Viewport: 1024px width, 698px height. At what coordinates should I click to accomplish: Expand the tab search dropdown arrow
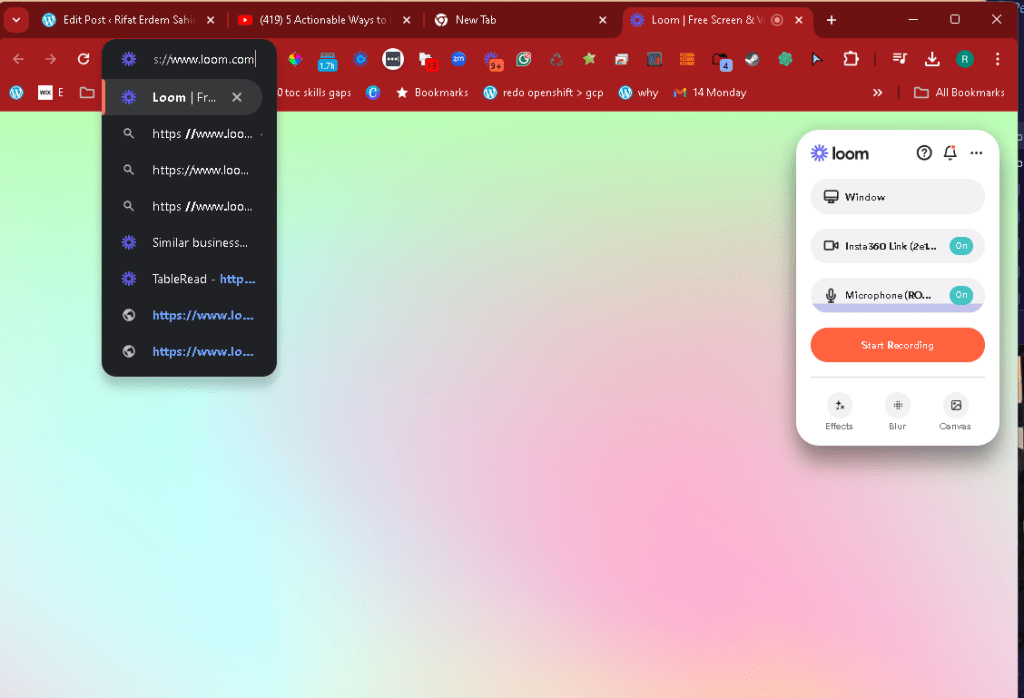click(x=16, y=20)
